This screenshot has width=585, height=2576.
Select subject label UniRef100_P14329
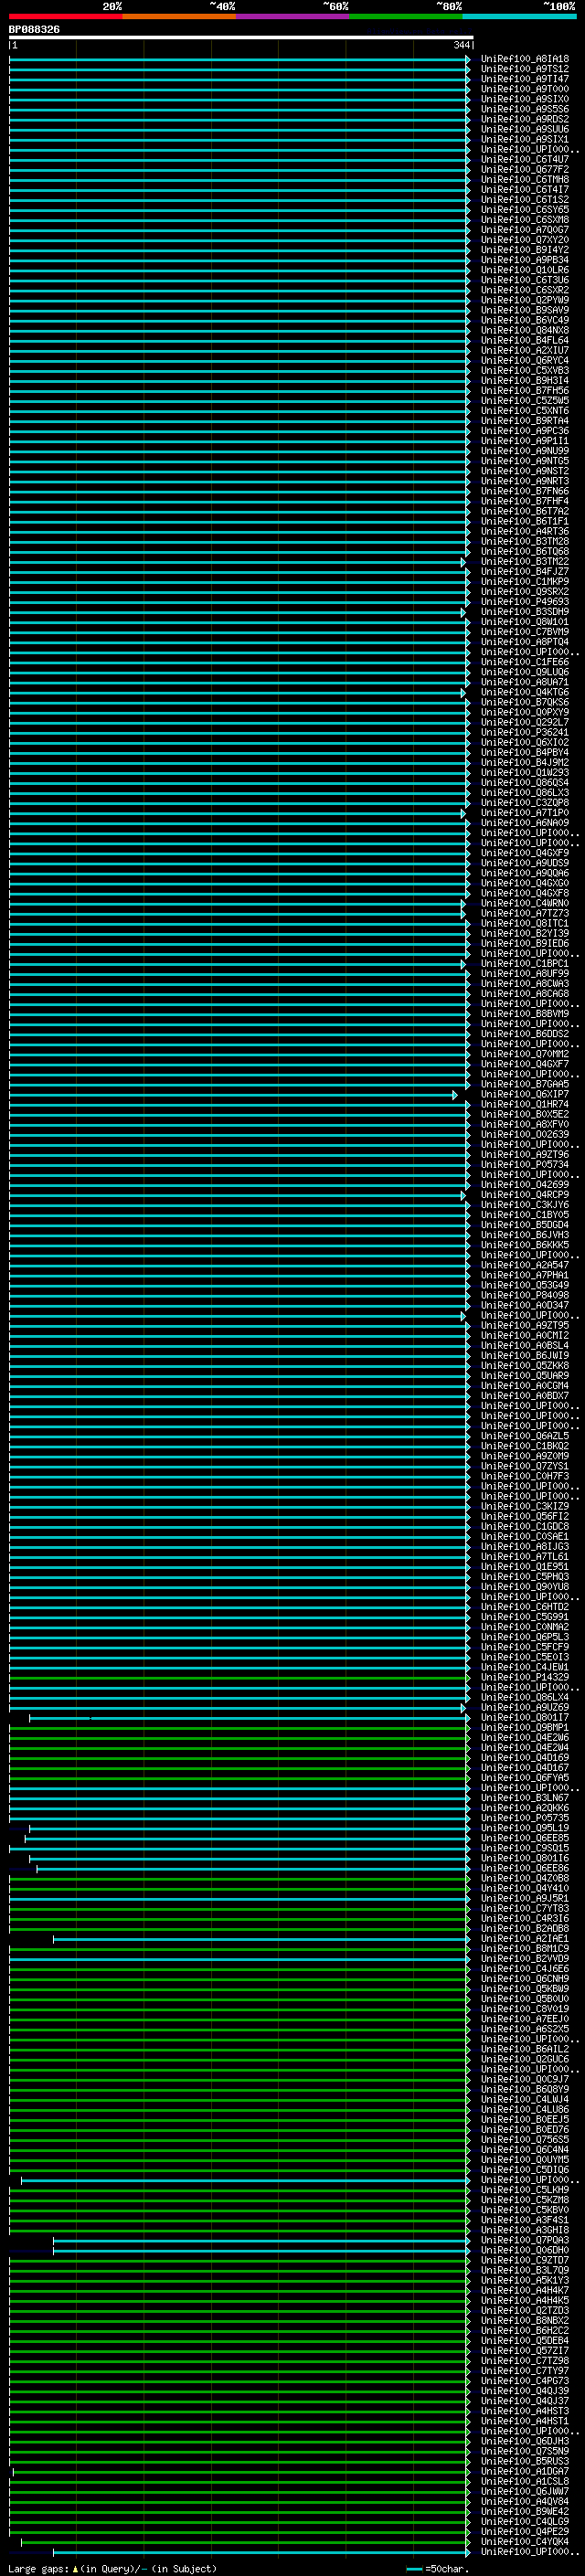click(x=524, y=1677)
